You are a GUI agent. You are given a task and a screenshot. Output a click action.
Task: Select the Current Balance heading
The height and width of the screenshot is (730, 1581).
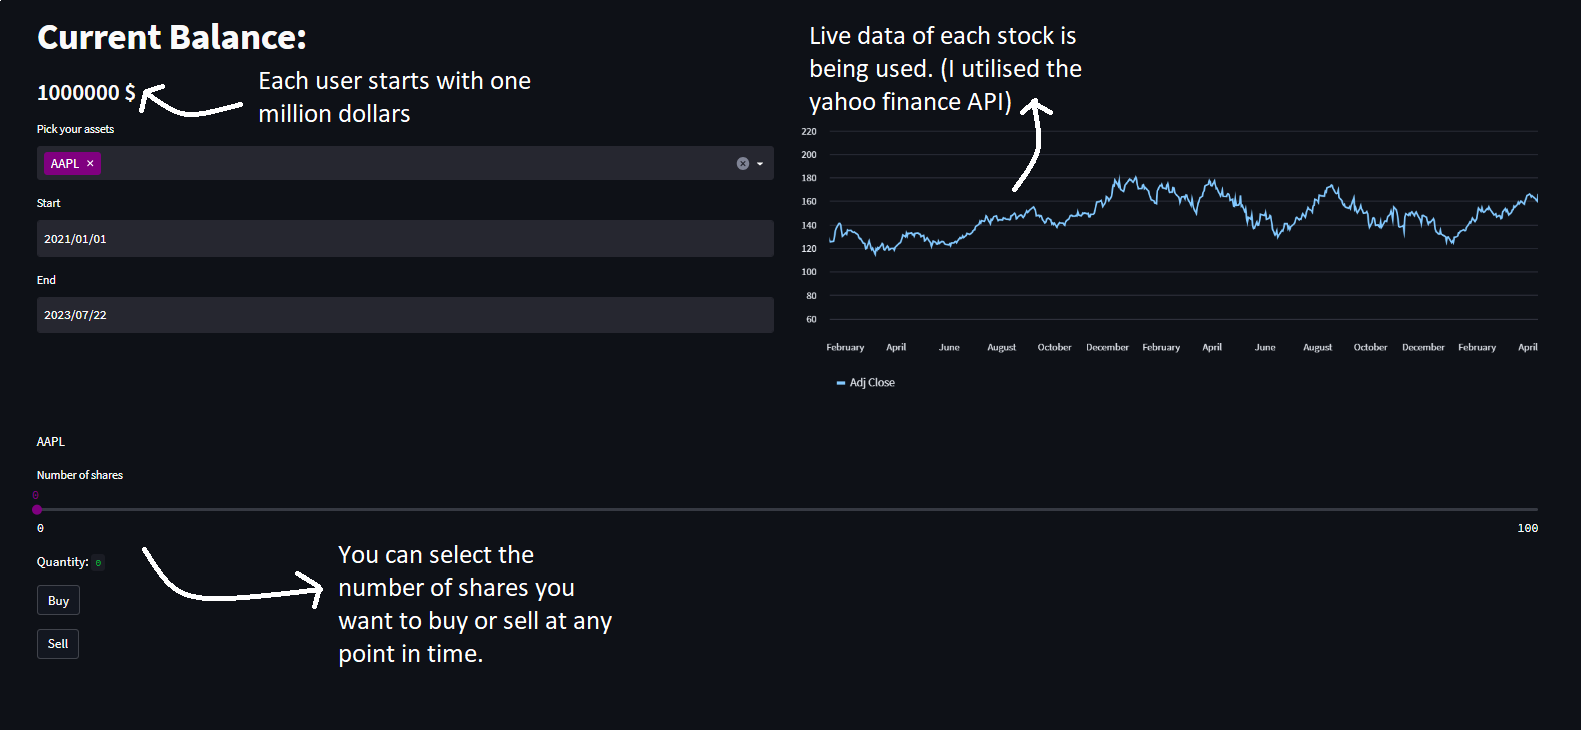click(172, 37)
